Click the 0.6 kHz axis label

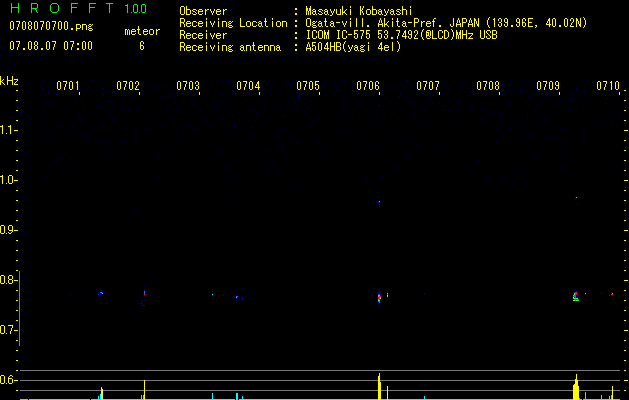[x=8, y=380]
